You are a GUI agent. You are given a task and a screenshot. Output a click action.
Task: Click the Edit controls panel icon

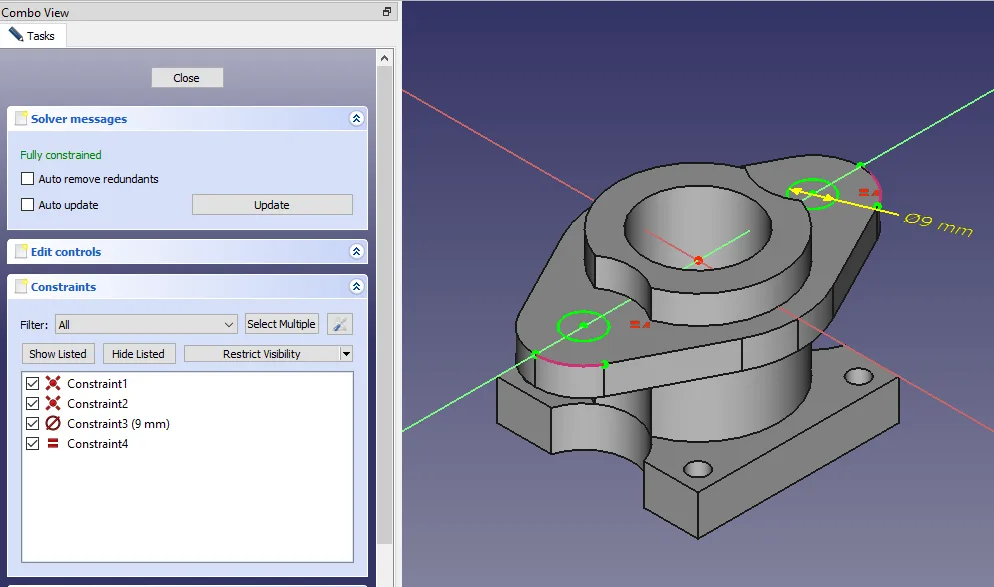coord(21,252)
